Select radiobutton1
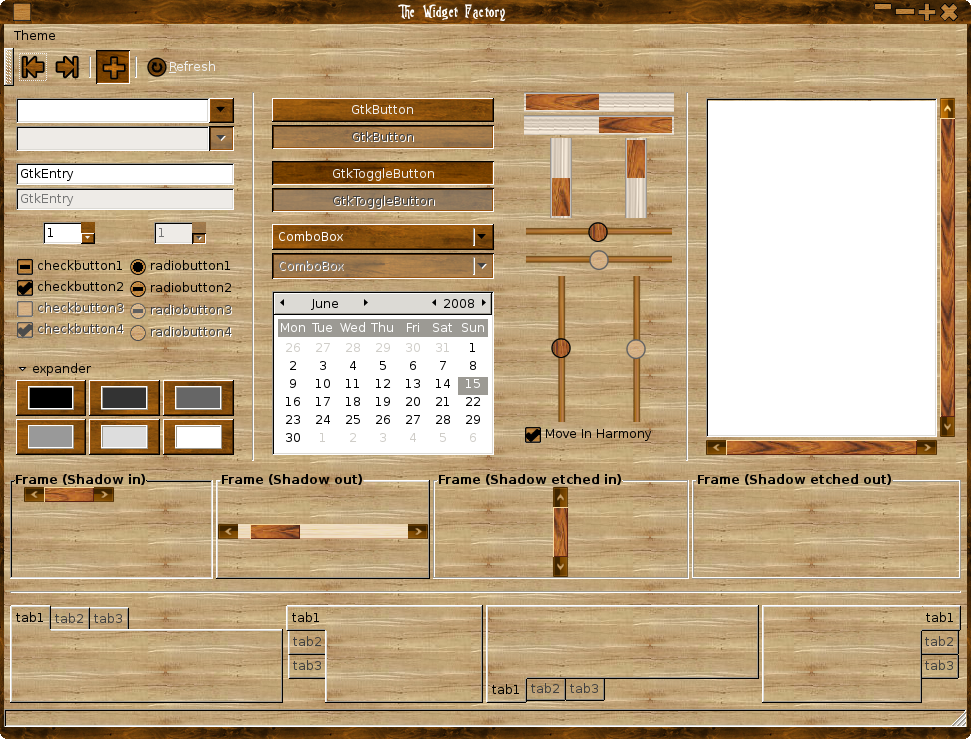This screenshot has width=971, height=739. pyautogui.click(x=137, y=266)
